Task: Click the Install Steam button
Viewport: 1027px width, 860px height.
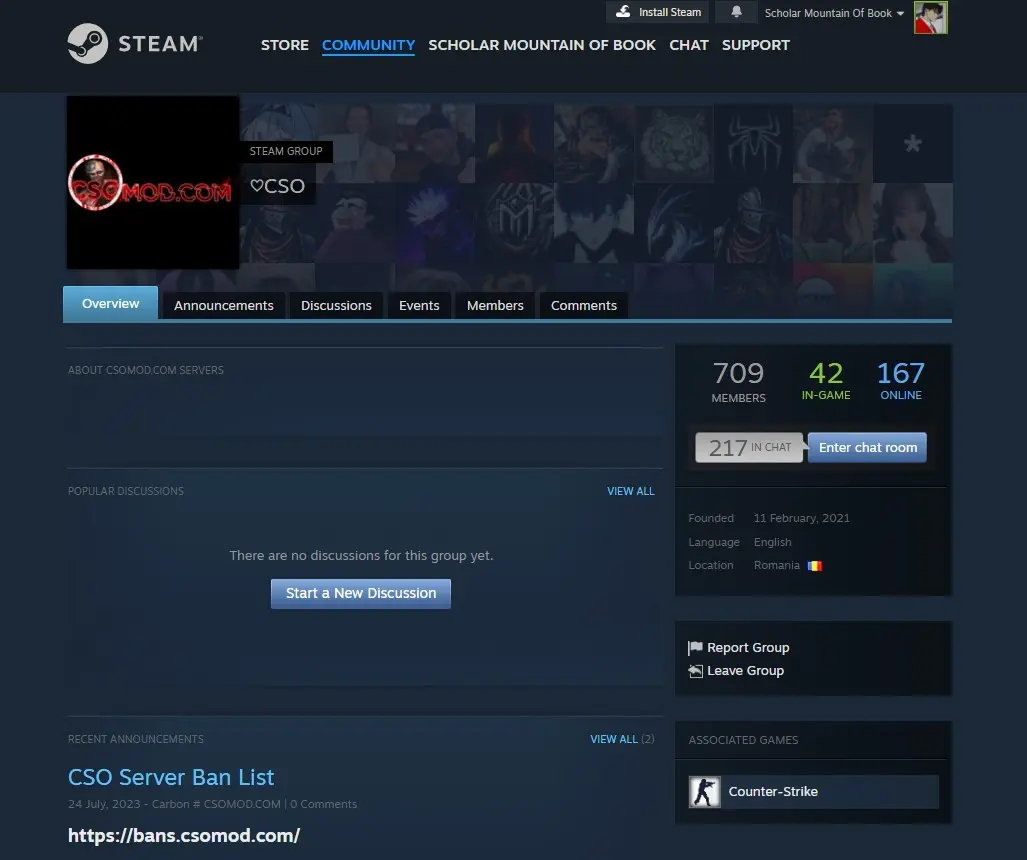Action: click(x=657, y=12)
